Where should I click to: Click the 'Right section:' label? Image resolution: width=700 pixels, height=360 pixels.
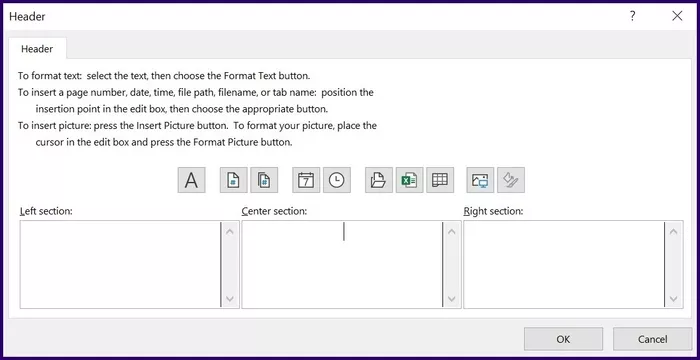[493, 211]
